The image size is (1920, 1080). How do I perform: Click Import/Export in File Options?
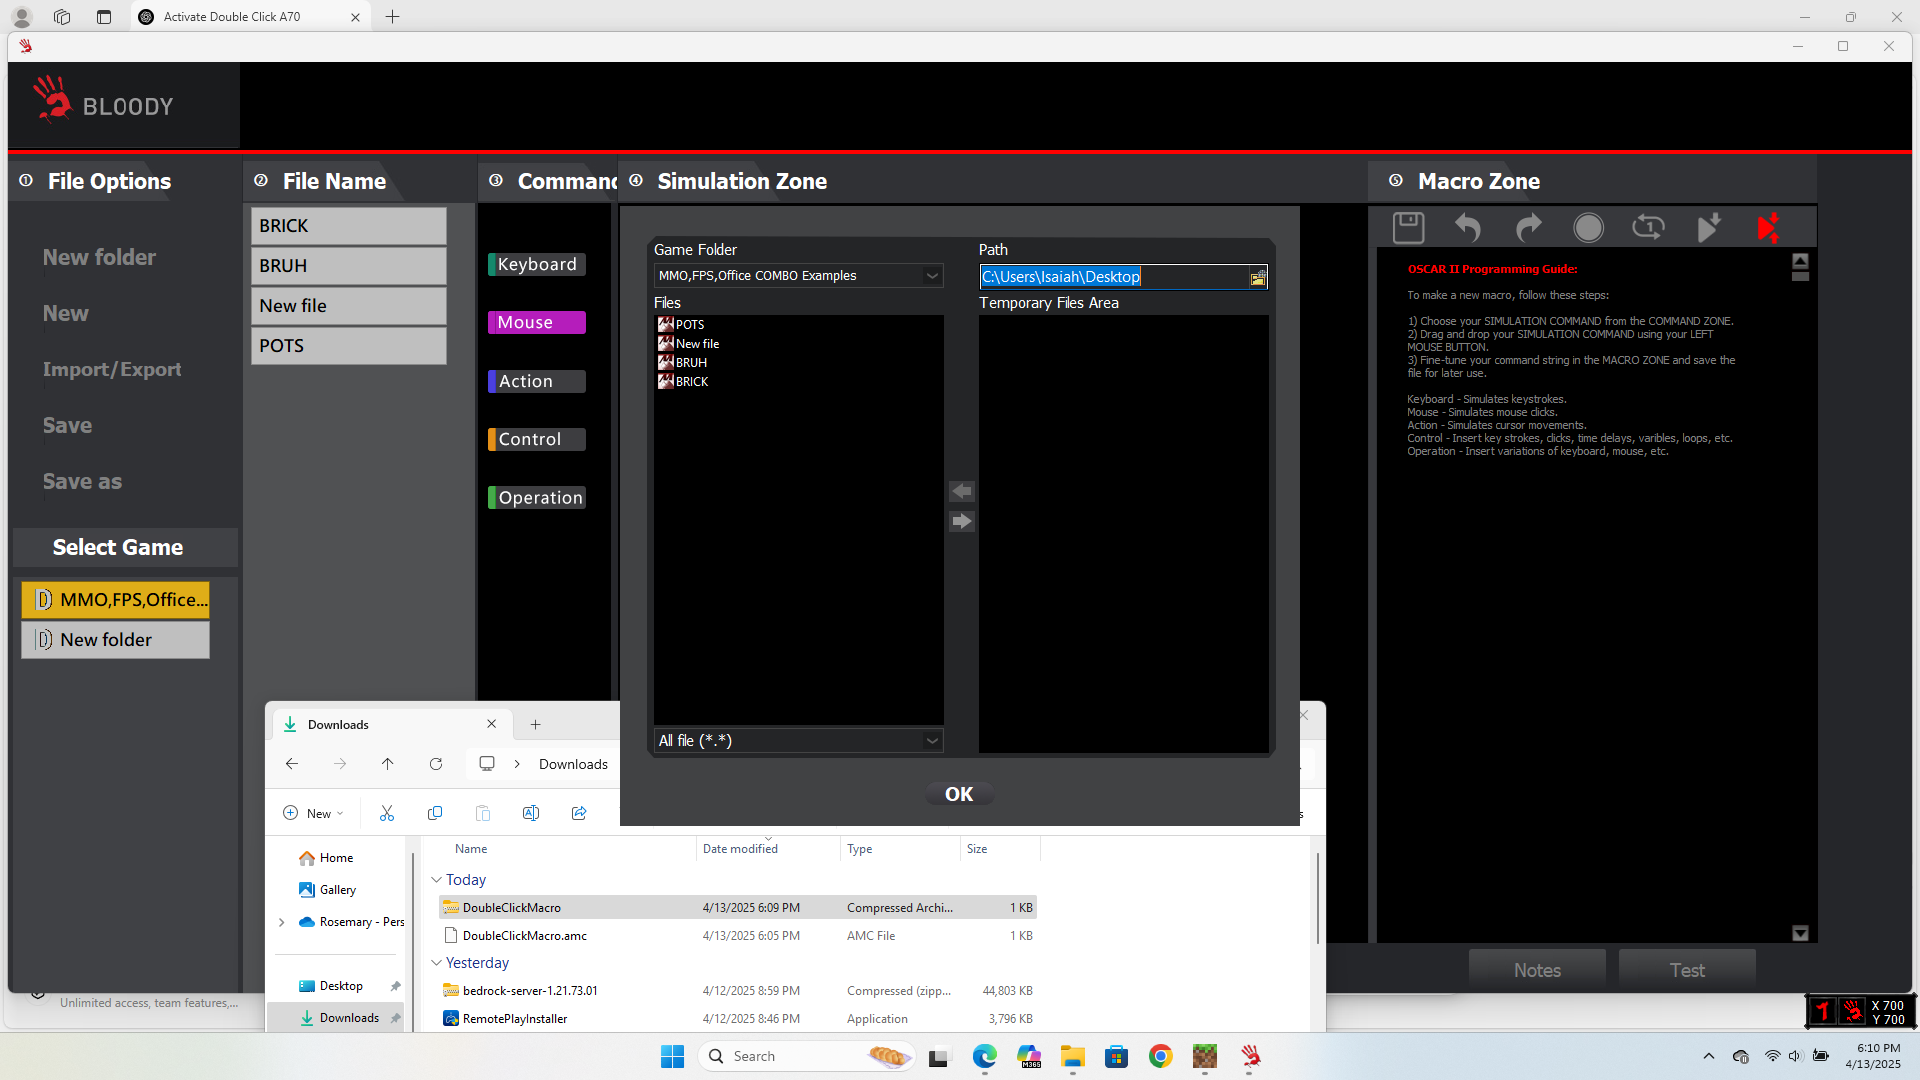pos(112,369)
